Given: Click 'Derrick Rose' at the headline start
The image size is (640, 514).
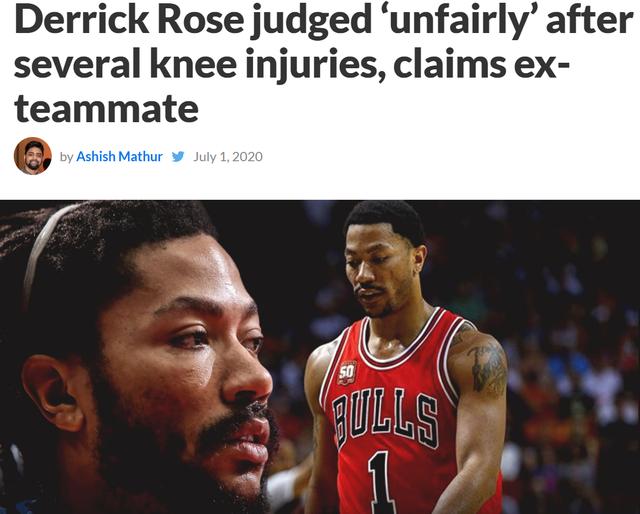Looking at the screenshot, I should point(129,20).
